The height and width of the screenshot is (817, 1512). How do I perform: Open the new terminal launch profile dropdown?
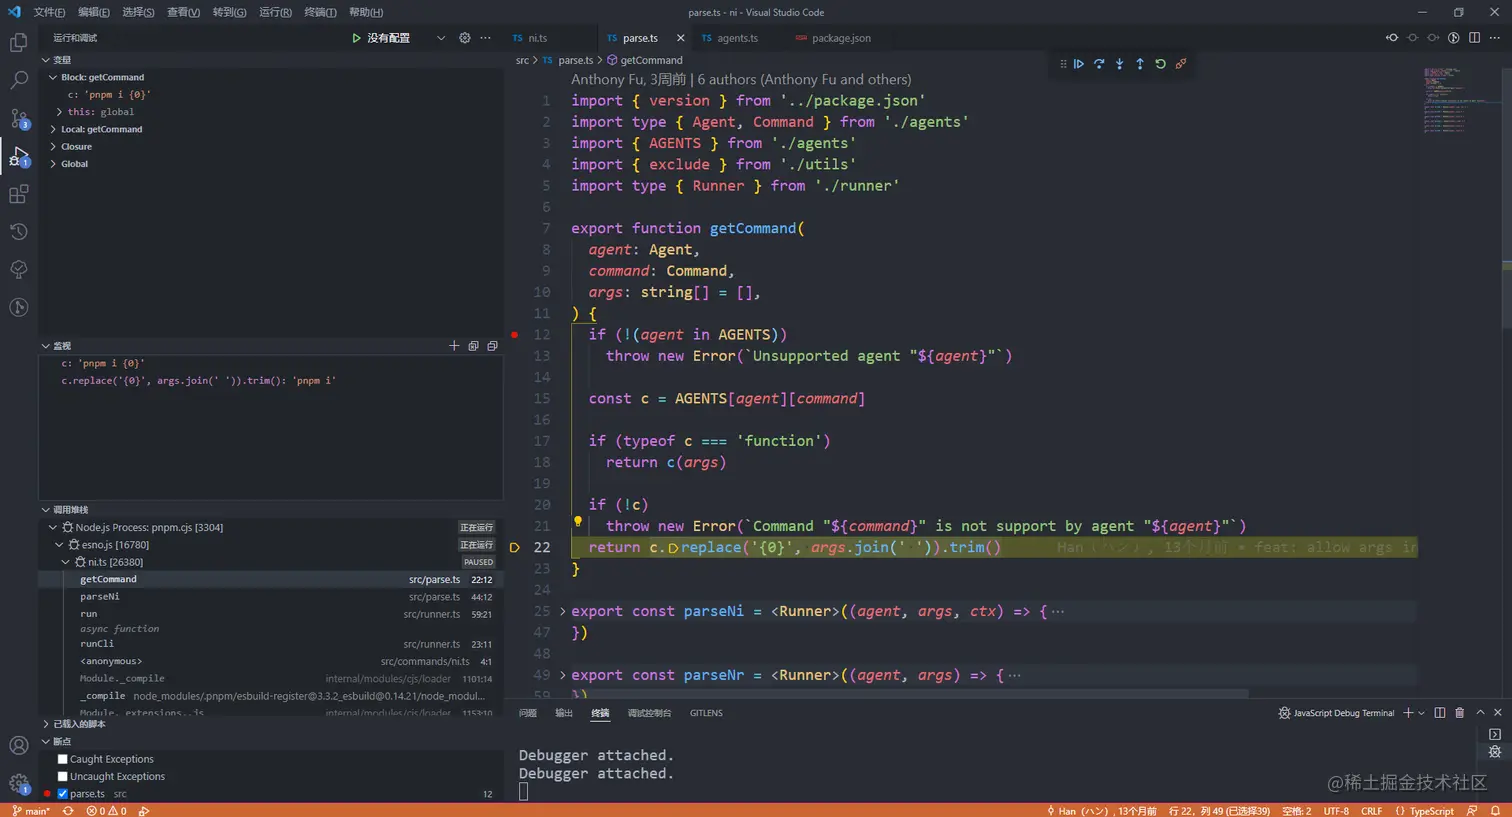[x=1422, y=713]
